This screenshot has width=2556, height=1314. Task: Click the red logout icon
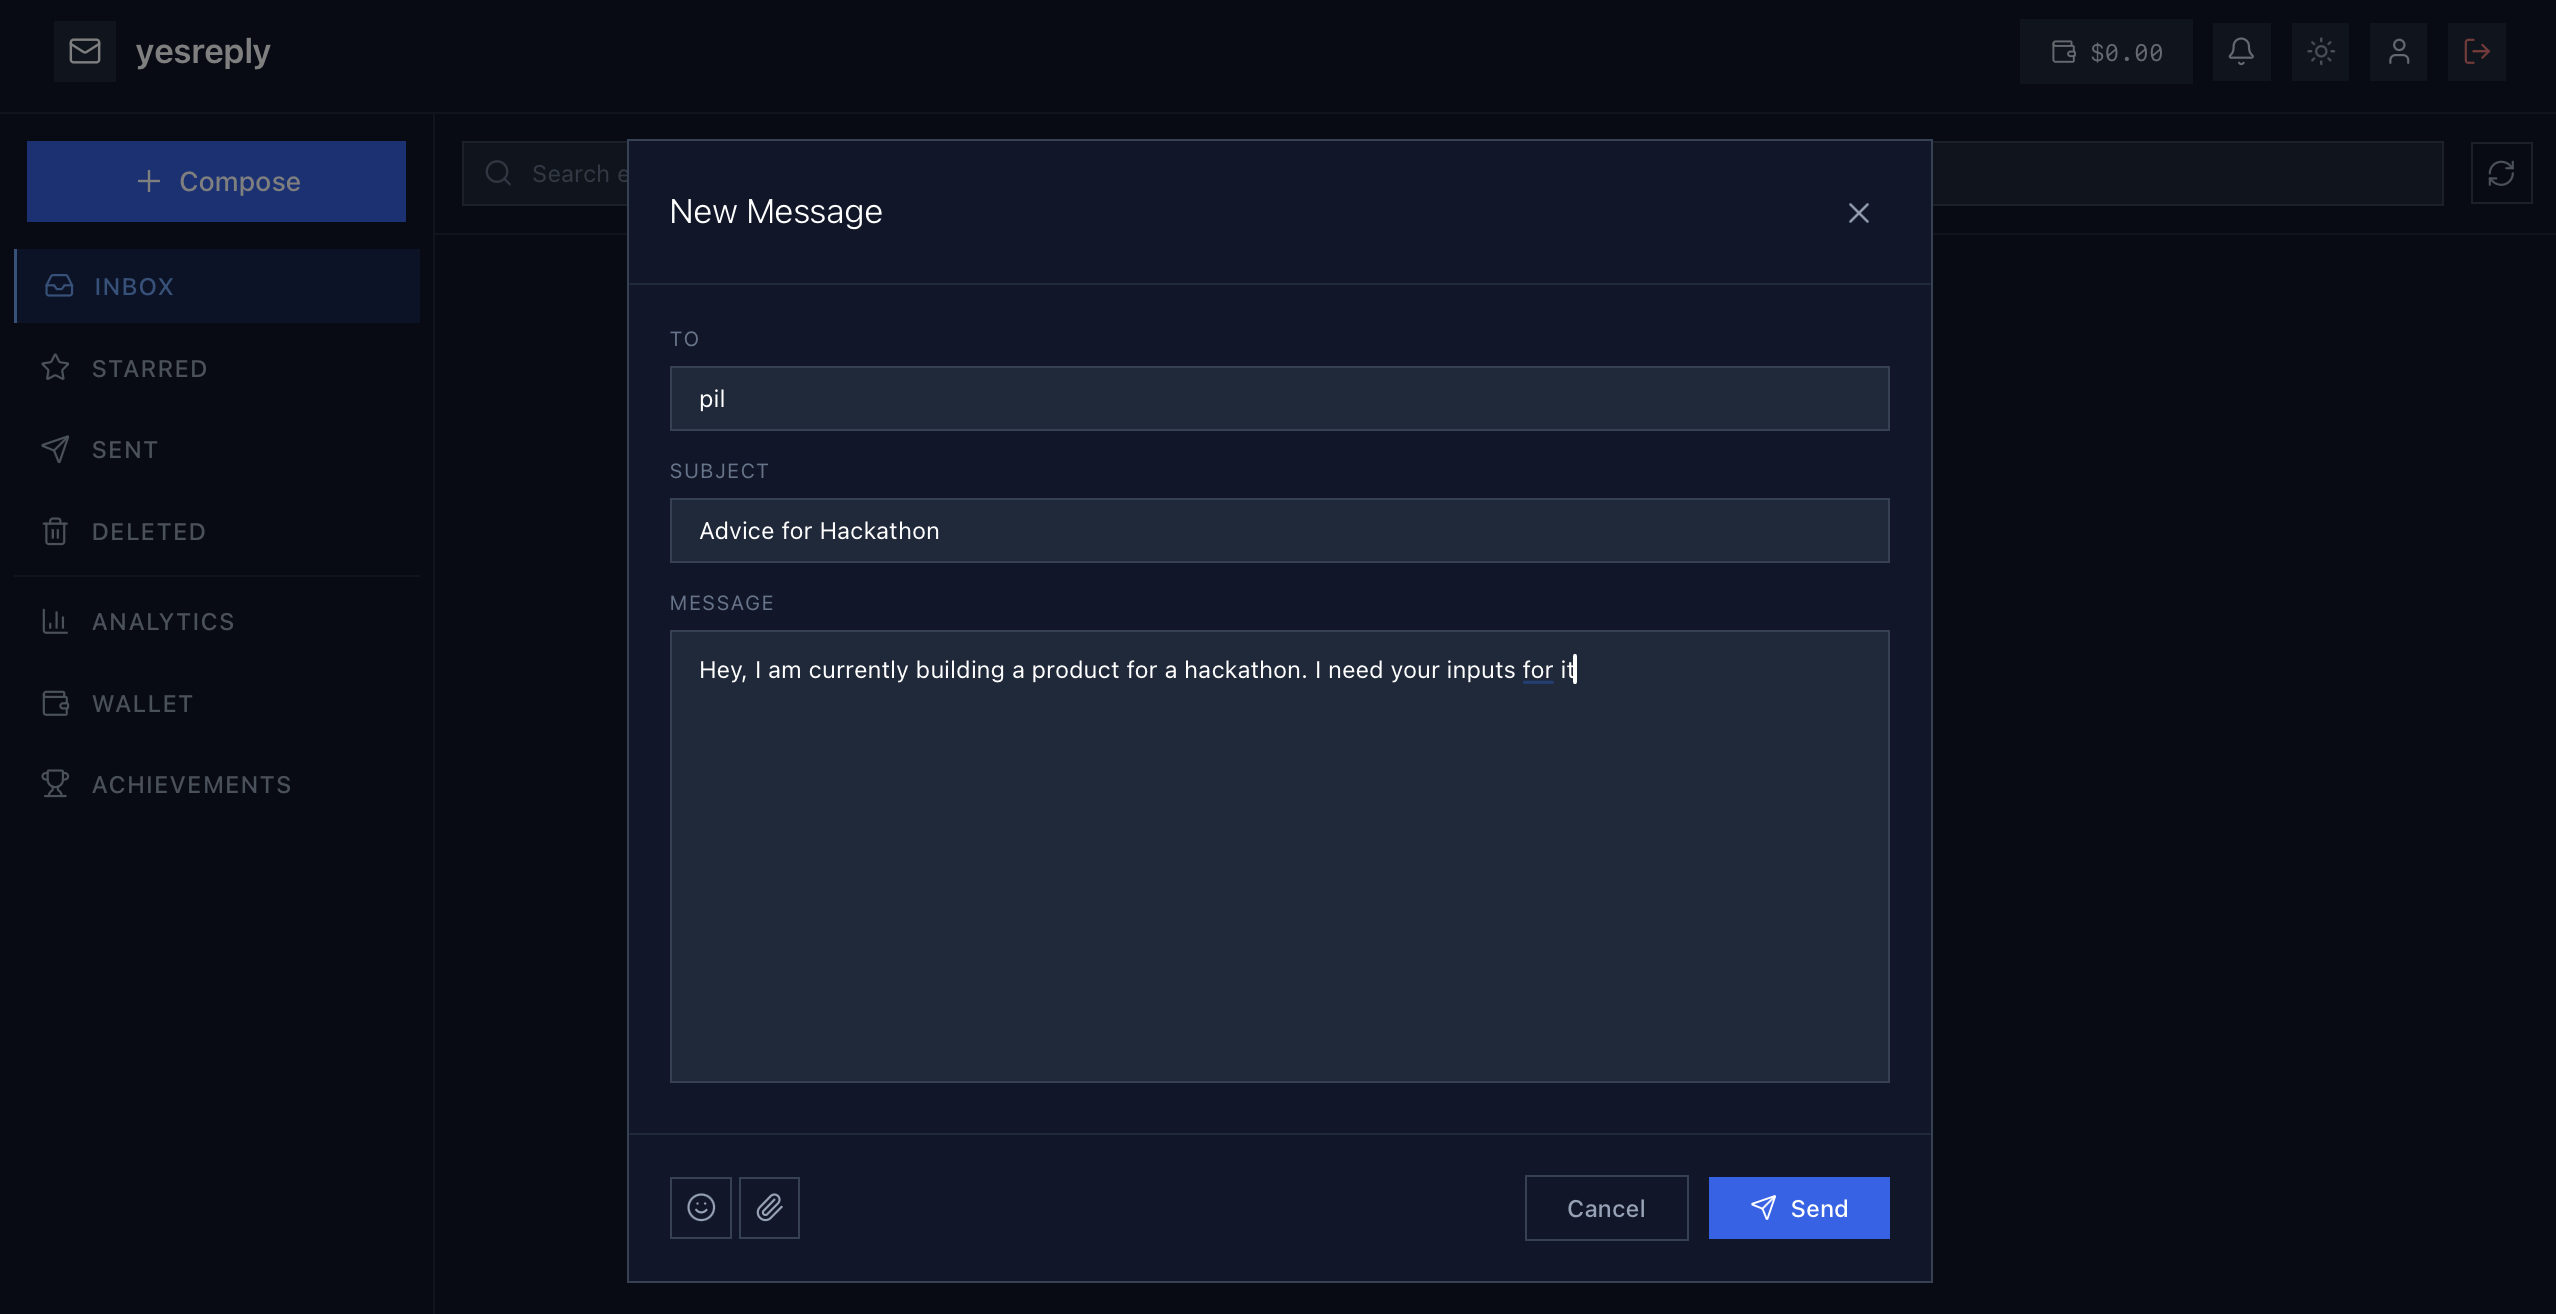click(2476, 52)
